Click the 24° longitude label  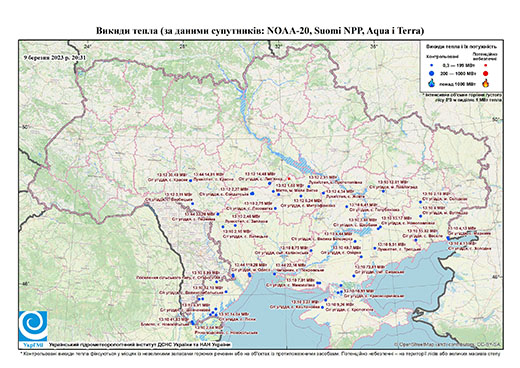pyautogui.click(x=87, y=46)
